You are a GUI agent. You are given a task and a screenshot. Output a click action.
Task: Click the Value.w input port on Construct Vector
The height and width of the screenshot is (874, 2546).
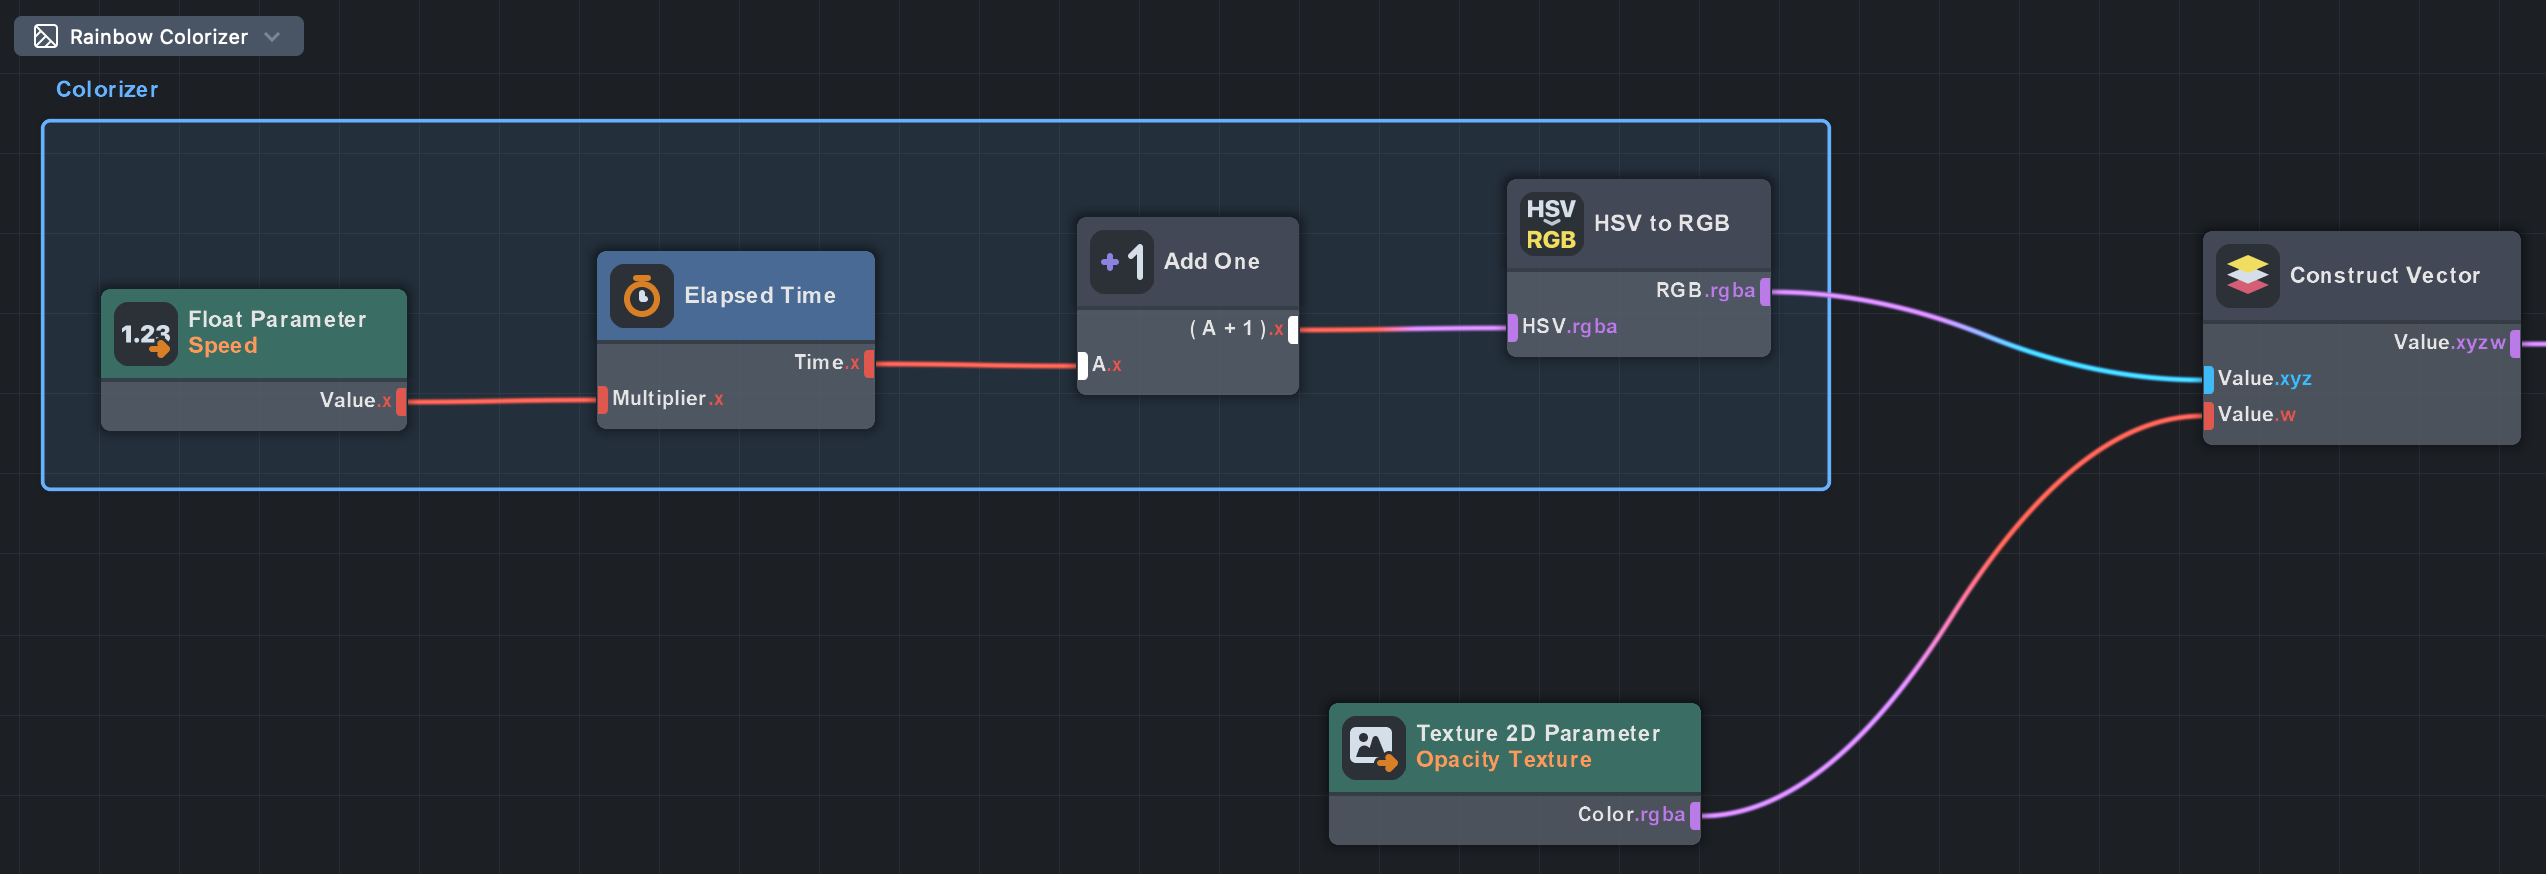coord(2208,415)
